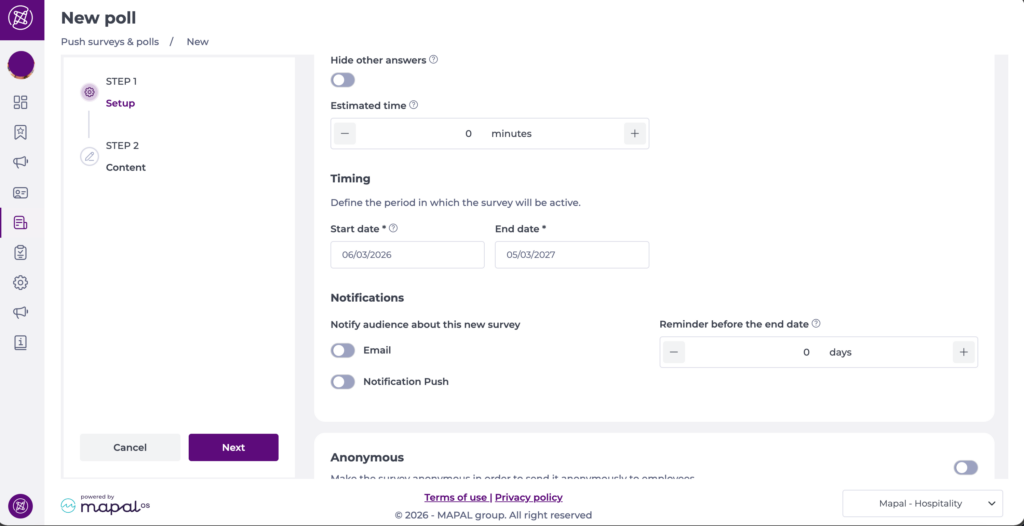Screen dimensions: 1024x526
Task: Select the surveys and polls sidebar icon
Action: pyautogui.click(x=21, y=222)
